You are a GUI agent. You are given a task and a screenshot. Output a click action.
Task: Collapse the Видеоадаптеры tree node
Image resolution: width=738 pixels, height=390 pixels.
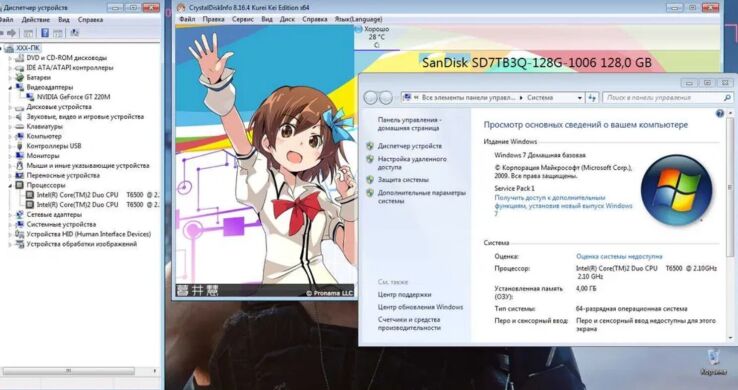point(10,88)
